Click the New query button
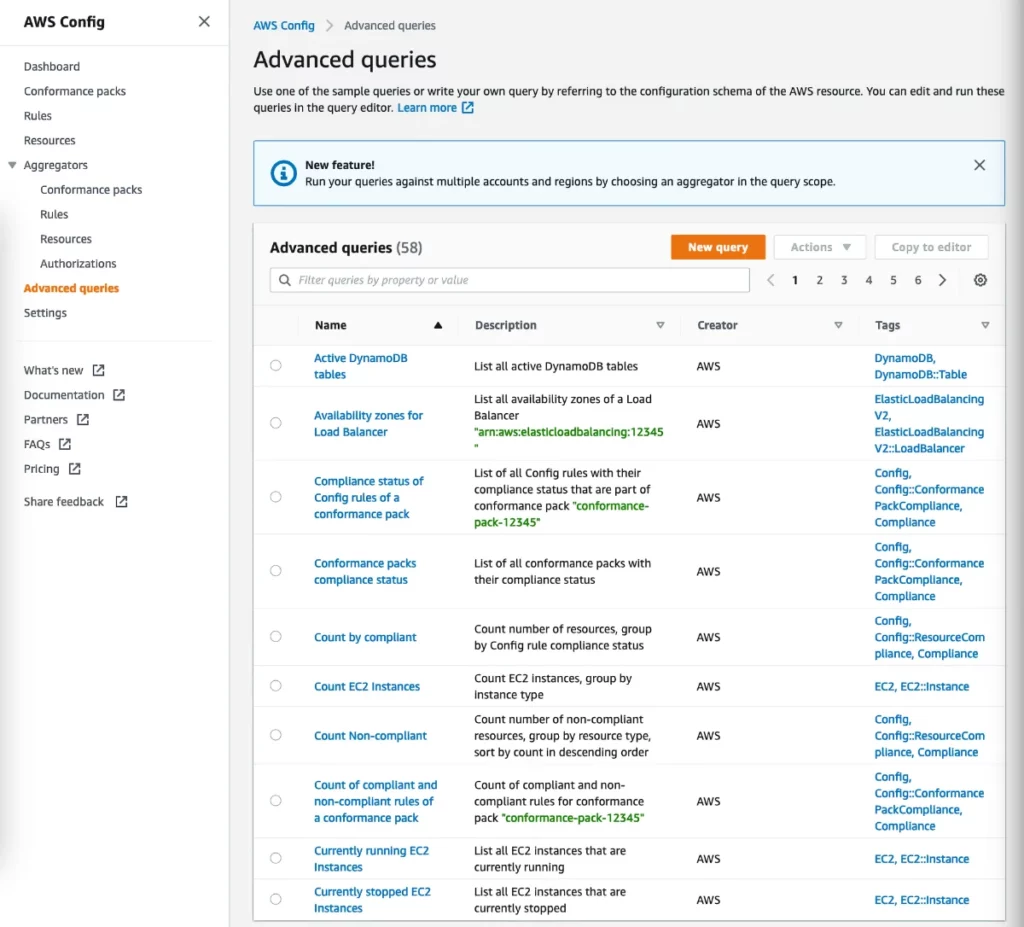 pyautogui.click(x=718, y=248)
